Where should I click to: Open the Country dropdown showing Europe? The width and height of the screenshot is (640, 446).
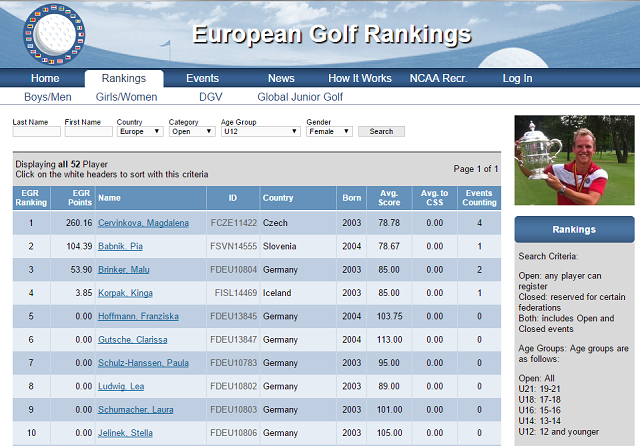(x=140, y=131)
